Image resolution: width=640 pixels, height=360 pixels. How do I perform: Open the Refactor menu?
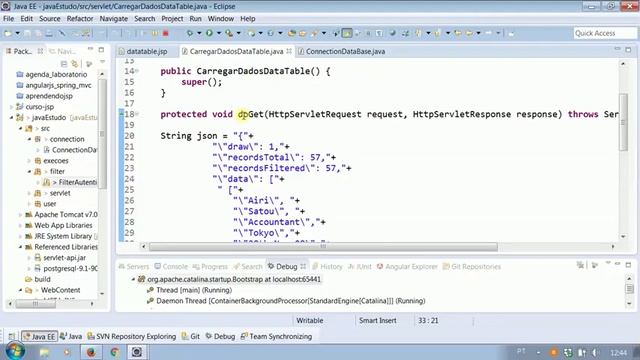click(80, 19)
